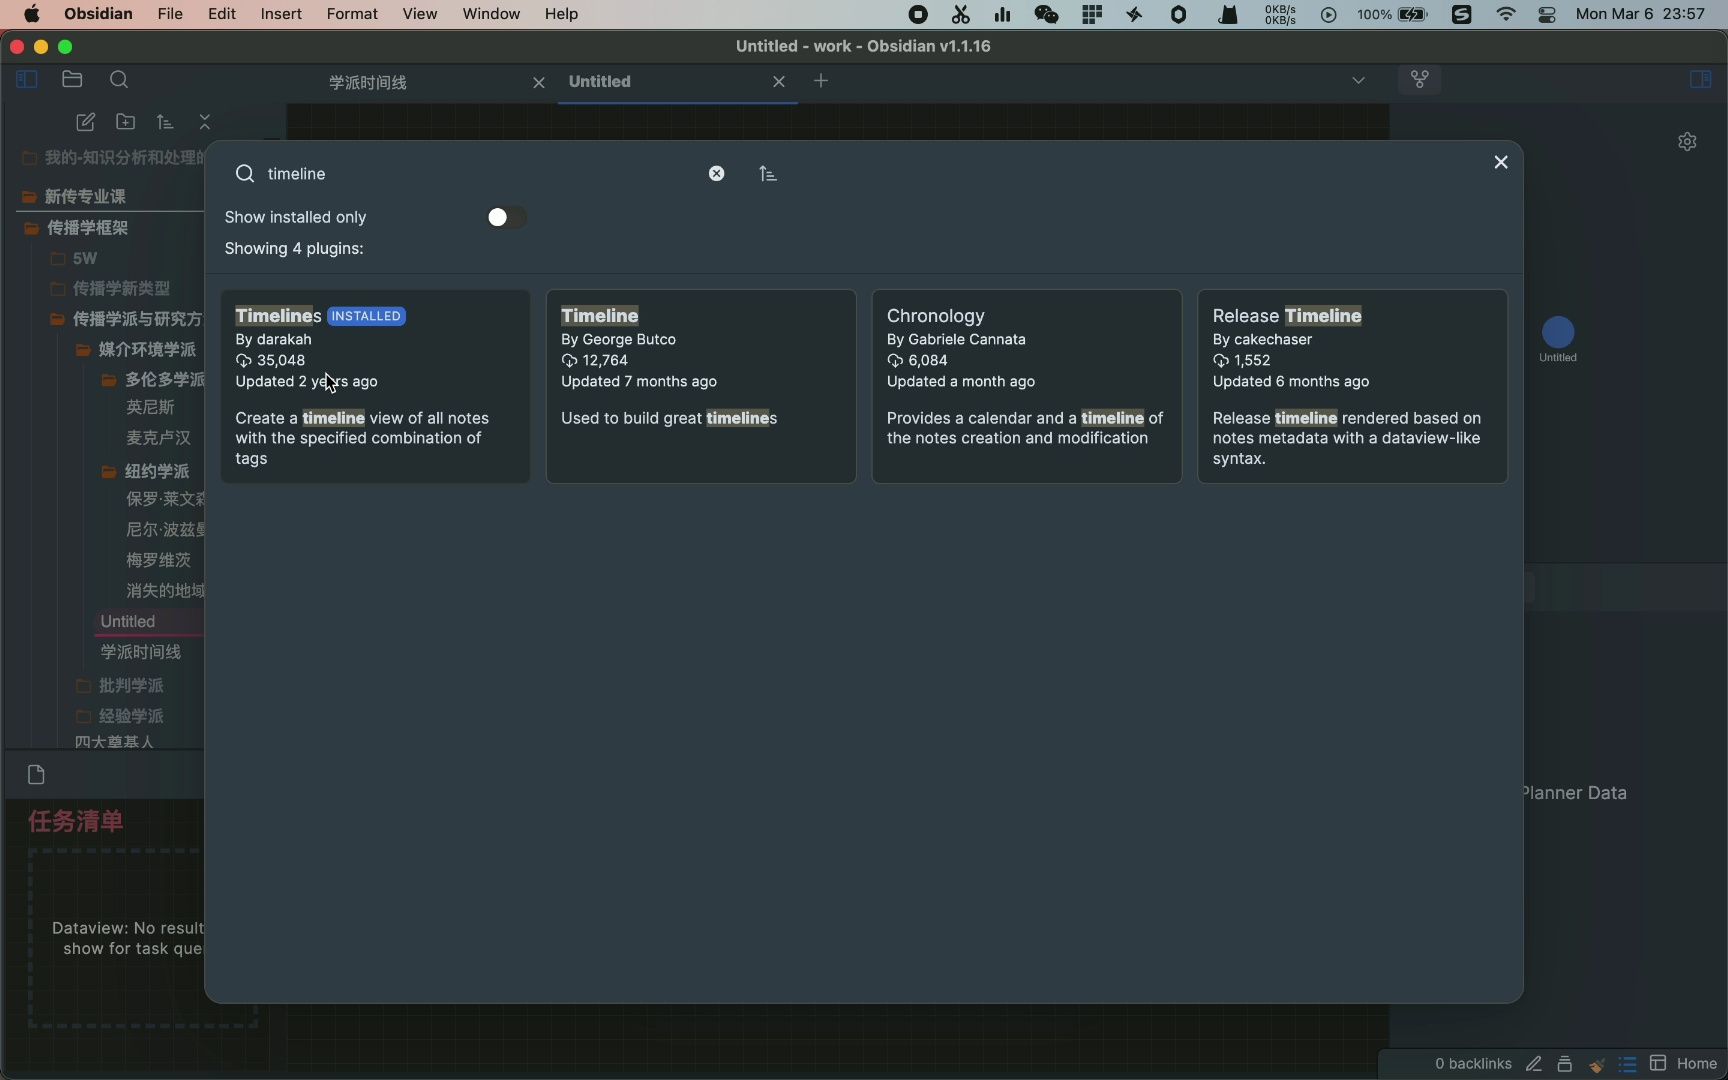Close the Untitled tab
Screen dimensions: 1728x1080
click(x=779, y=82)
